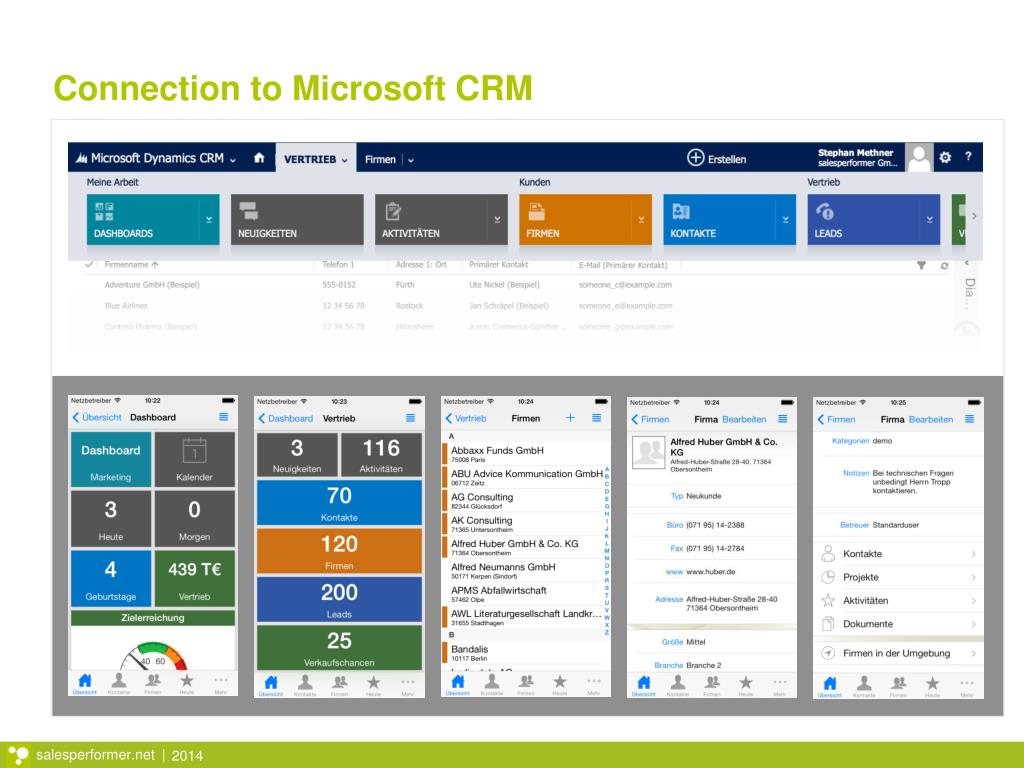Tap contacts icon in Firmen list tab bar
Viewport: 1024px width, 768px height.
pos(492,683)
